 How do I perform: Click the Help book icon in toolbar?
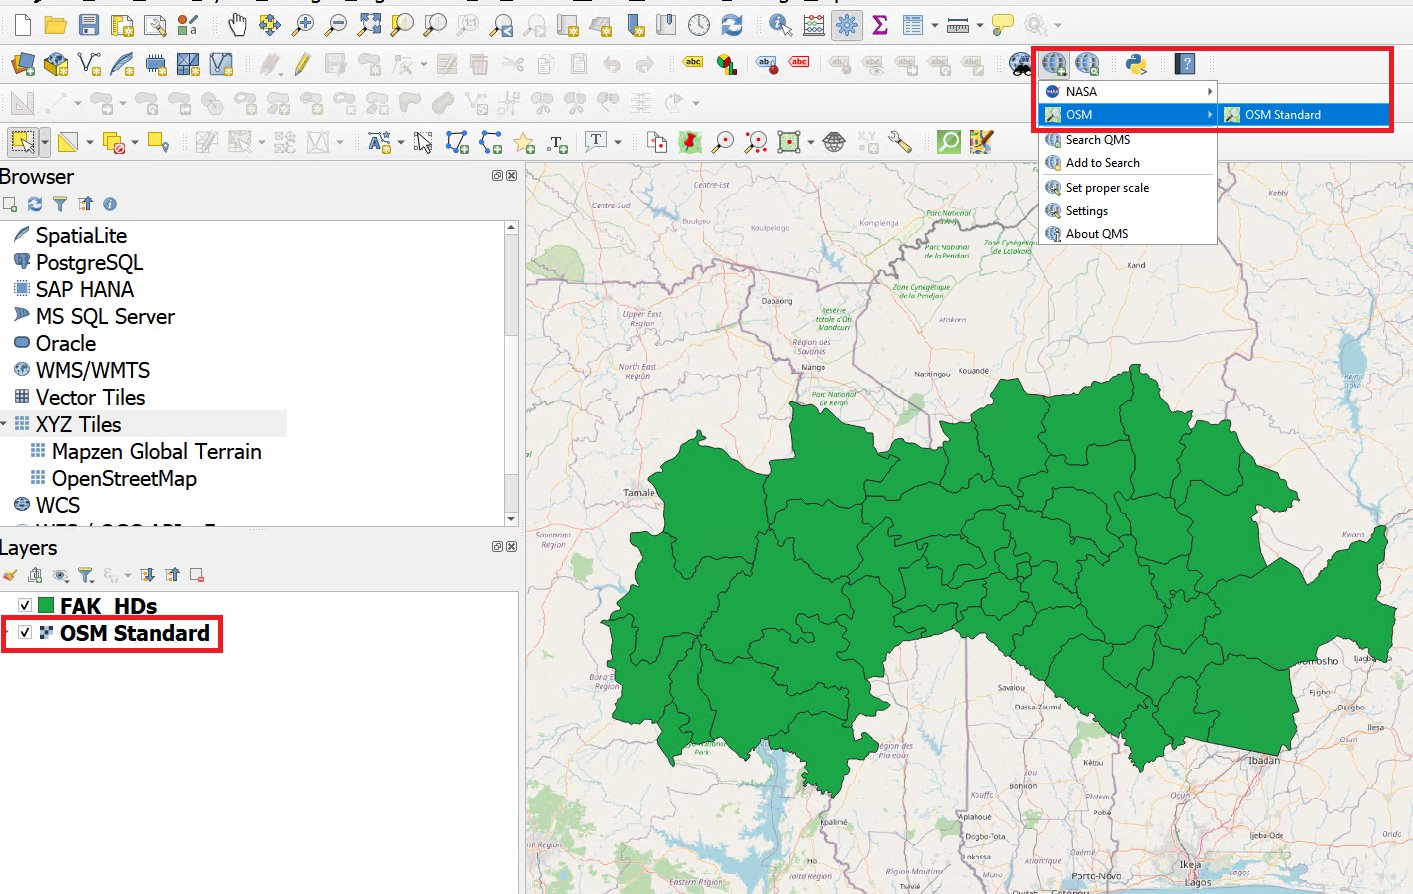pyautogui.click(x=1185, y=64)
